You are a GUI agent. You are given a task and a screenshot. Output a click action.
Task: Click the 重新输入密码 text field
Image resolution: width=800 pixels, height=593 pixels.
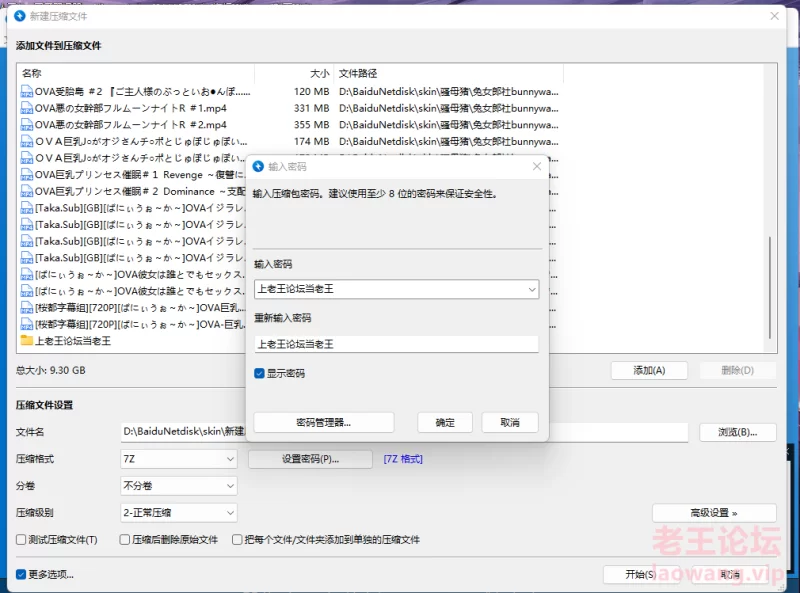(396, 344)
